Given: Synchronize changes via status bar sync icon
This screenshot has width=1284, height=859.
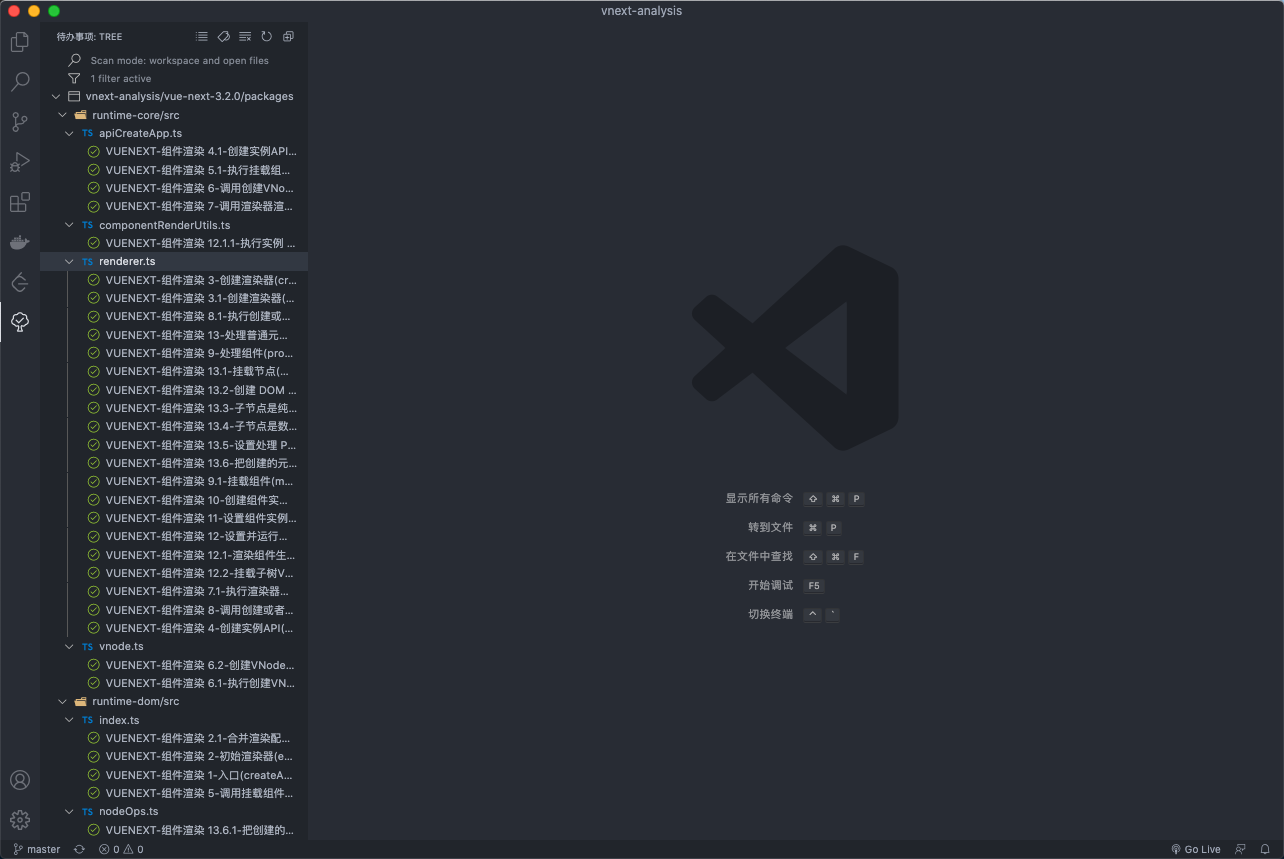Looking at the screenshot, I should pyautogui.click(x=79, y=849).
